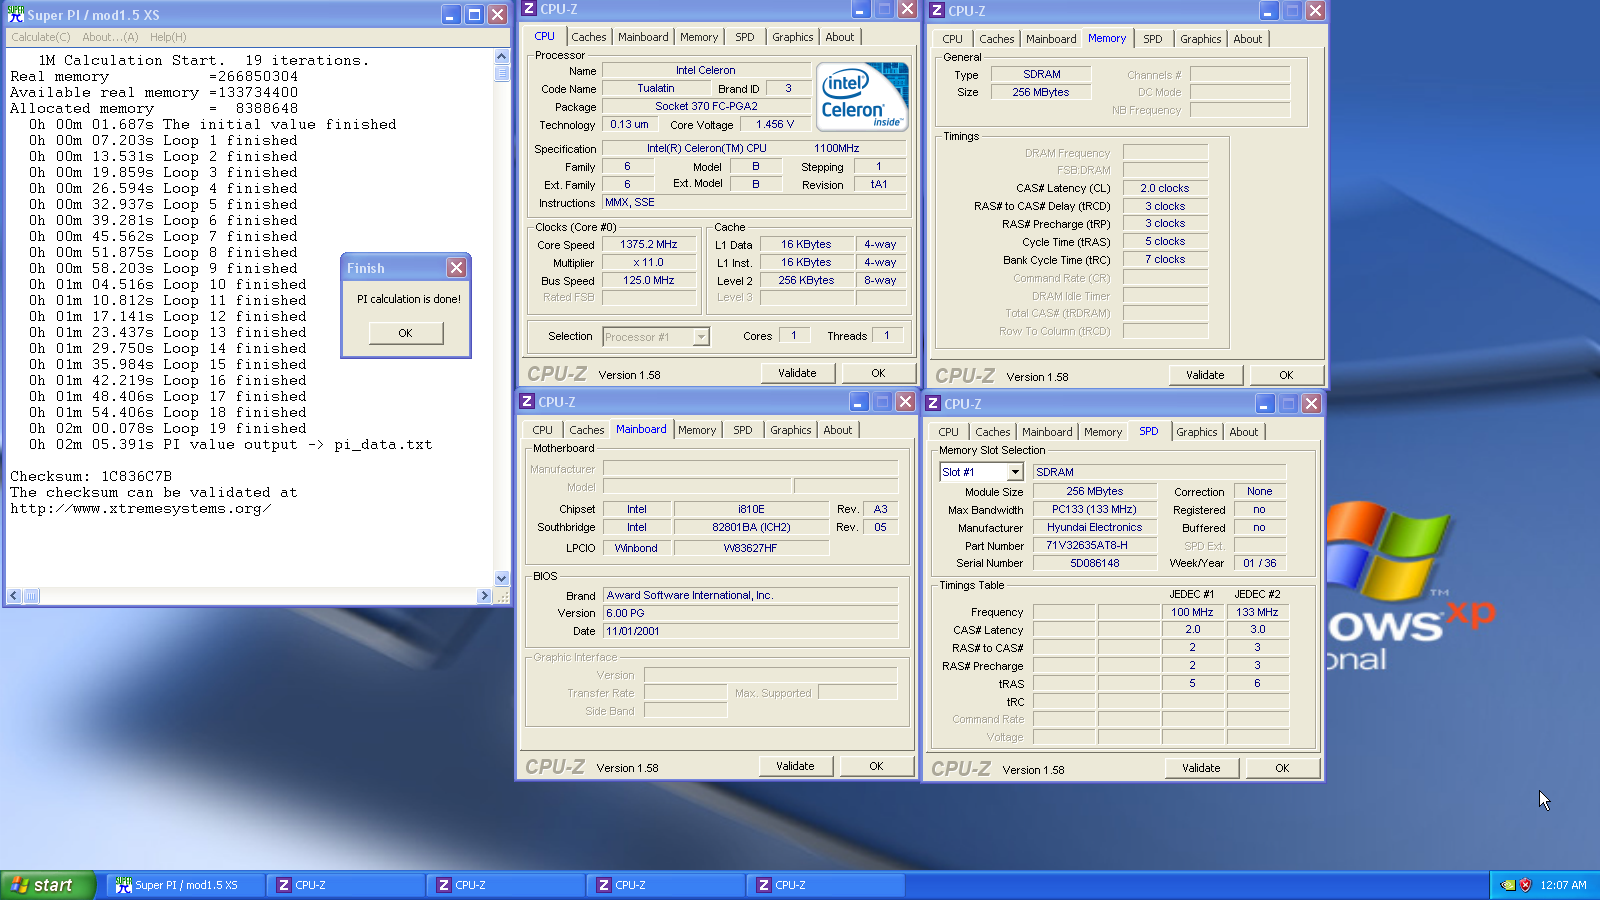This screenshot has width=1600, height=900.
Task: Open Graphics tab in top-left CPU-Z window
Action: click(793, 37)
